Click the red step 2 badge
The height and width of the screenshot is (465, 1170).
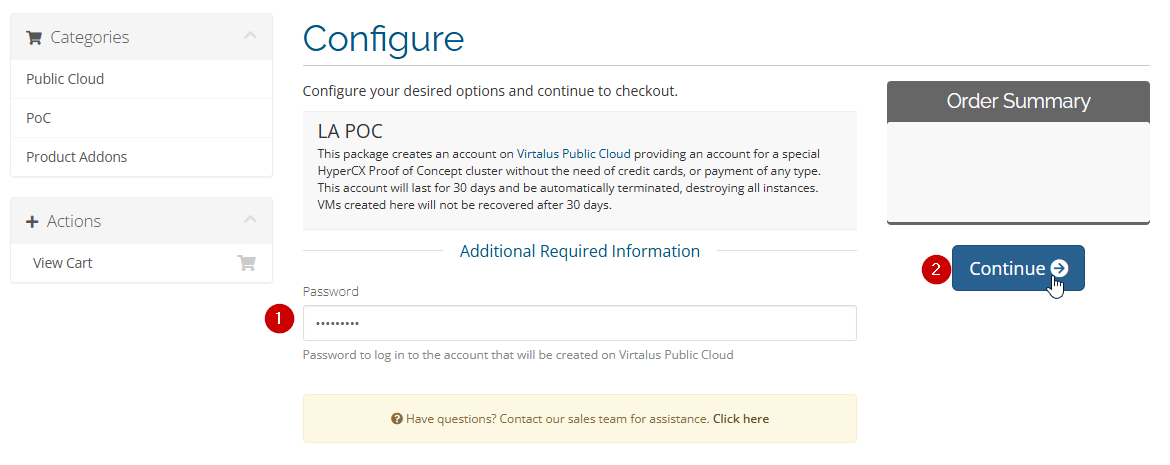click(x=935, y=268)
